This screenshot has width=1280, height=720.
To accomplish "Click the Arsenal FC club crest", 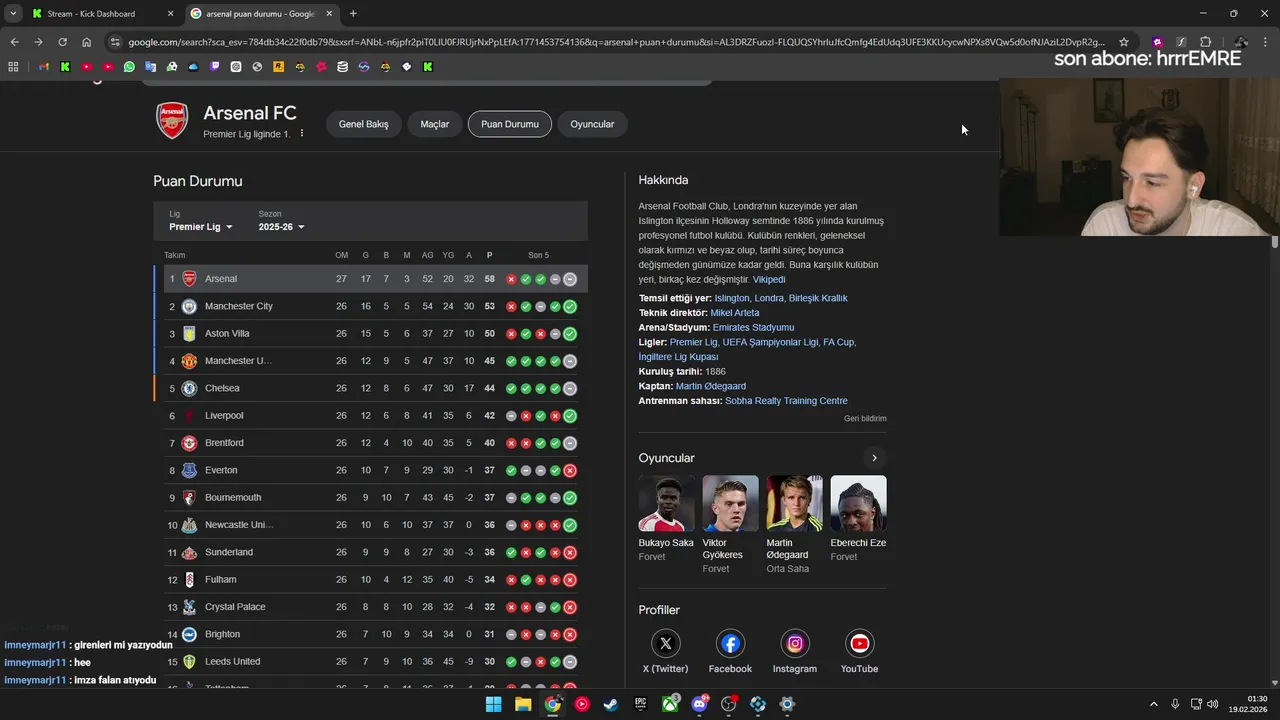I will point(172,121).
